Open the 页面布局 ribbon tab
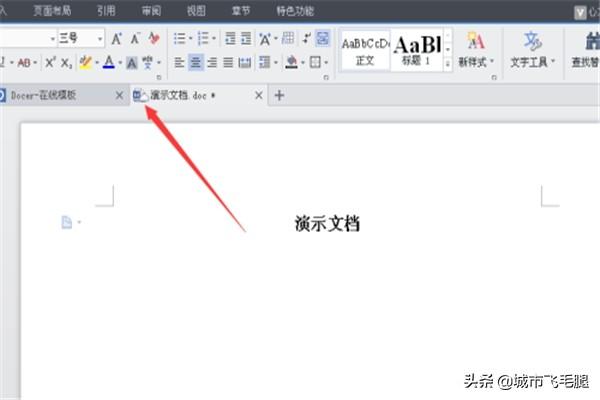600x400 pixels. [52, 11]
